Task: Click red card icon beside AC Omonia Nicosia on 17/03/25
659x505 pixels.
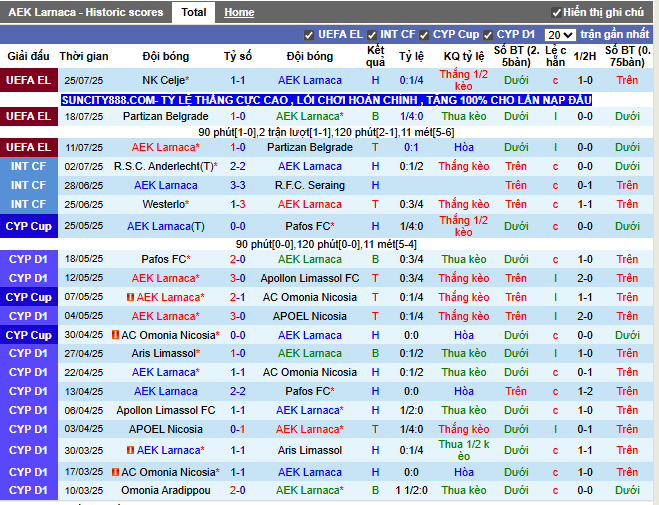Action: 115,472
